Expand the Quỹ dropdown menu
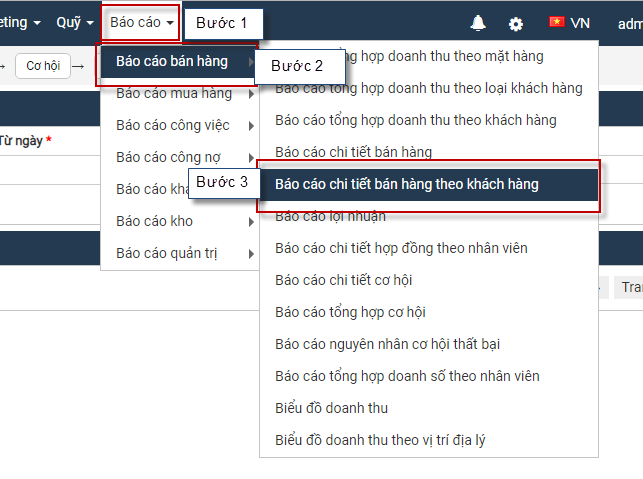The width and height of the screenshot is (643, 479). (x=75, y=22)
